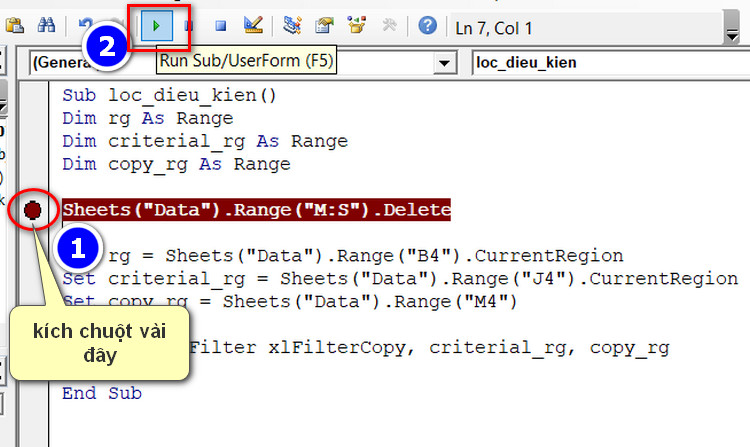
Task: Click the Reset (stop) toolbar icon
Action: [221, 25]
